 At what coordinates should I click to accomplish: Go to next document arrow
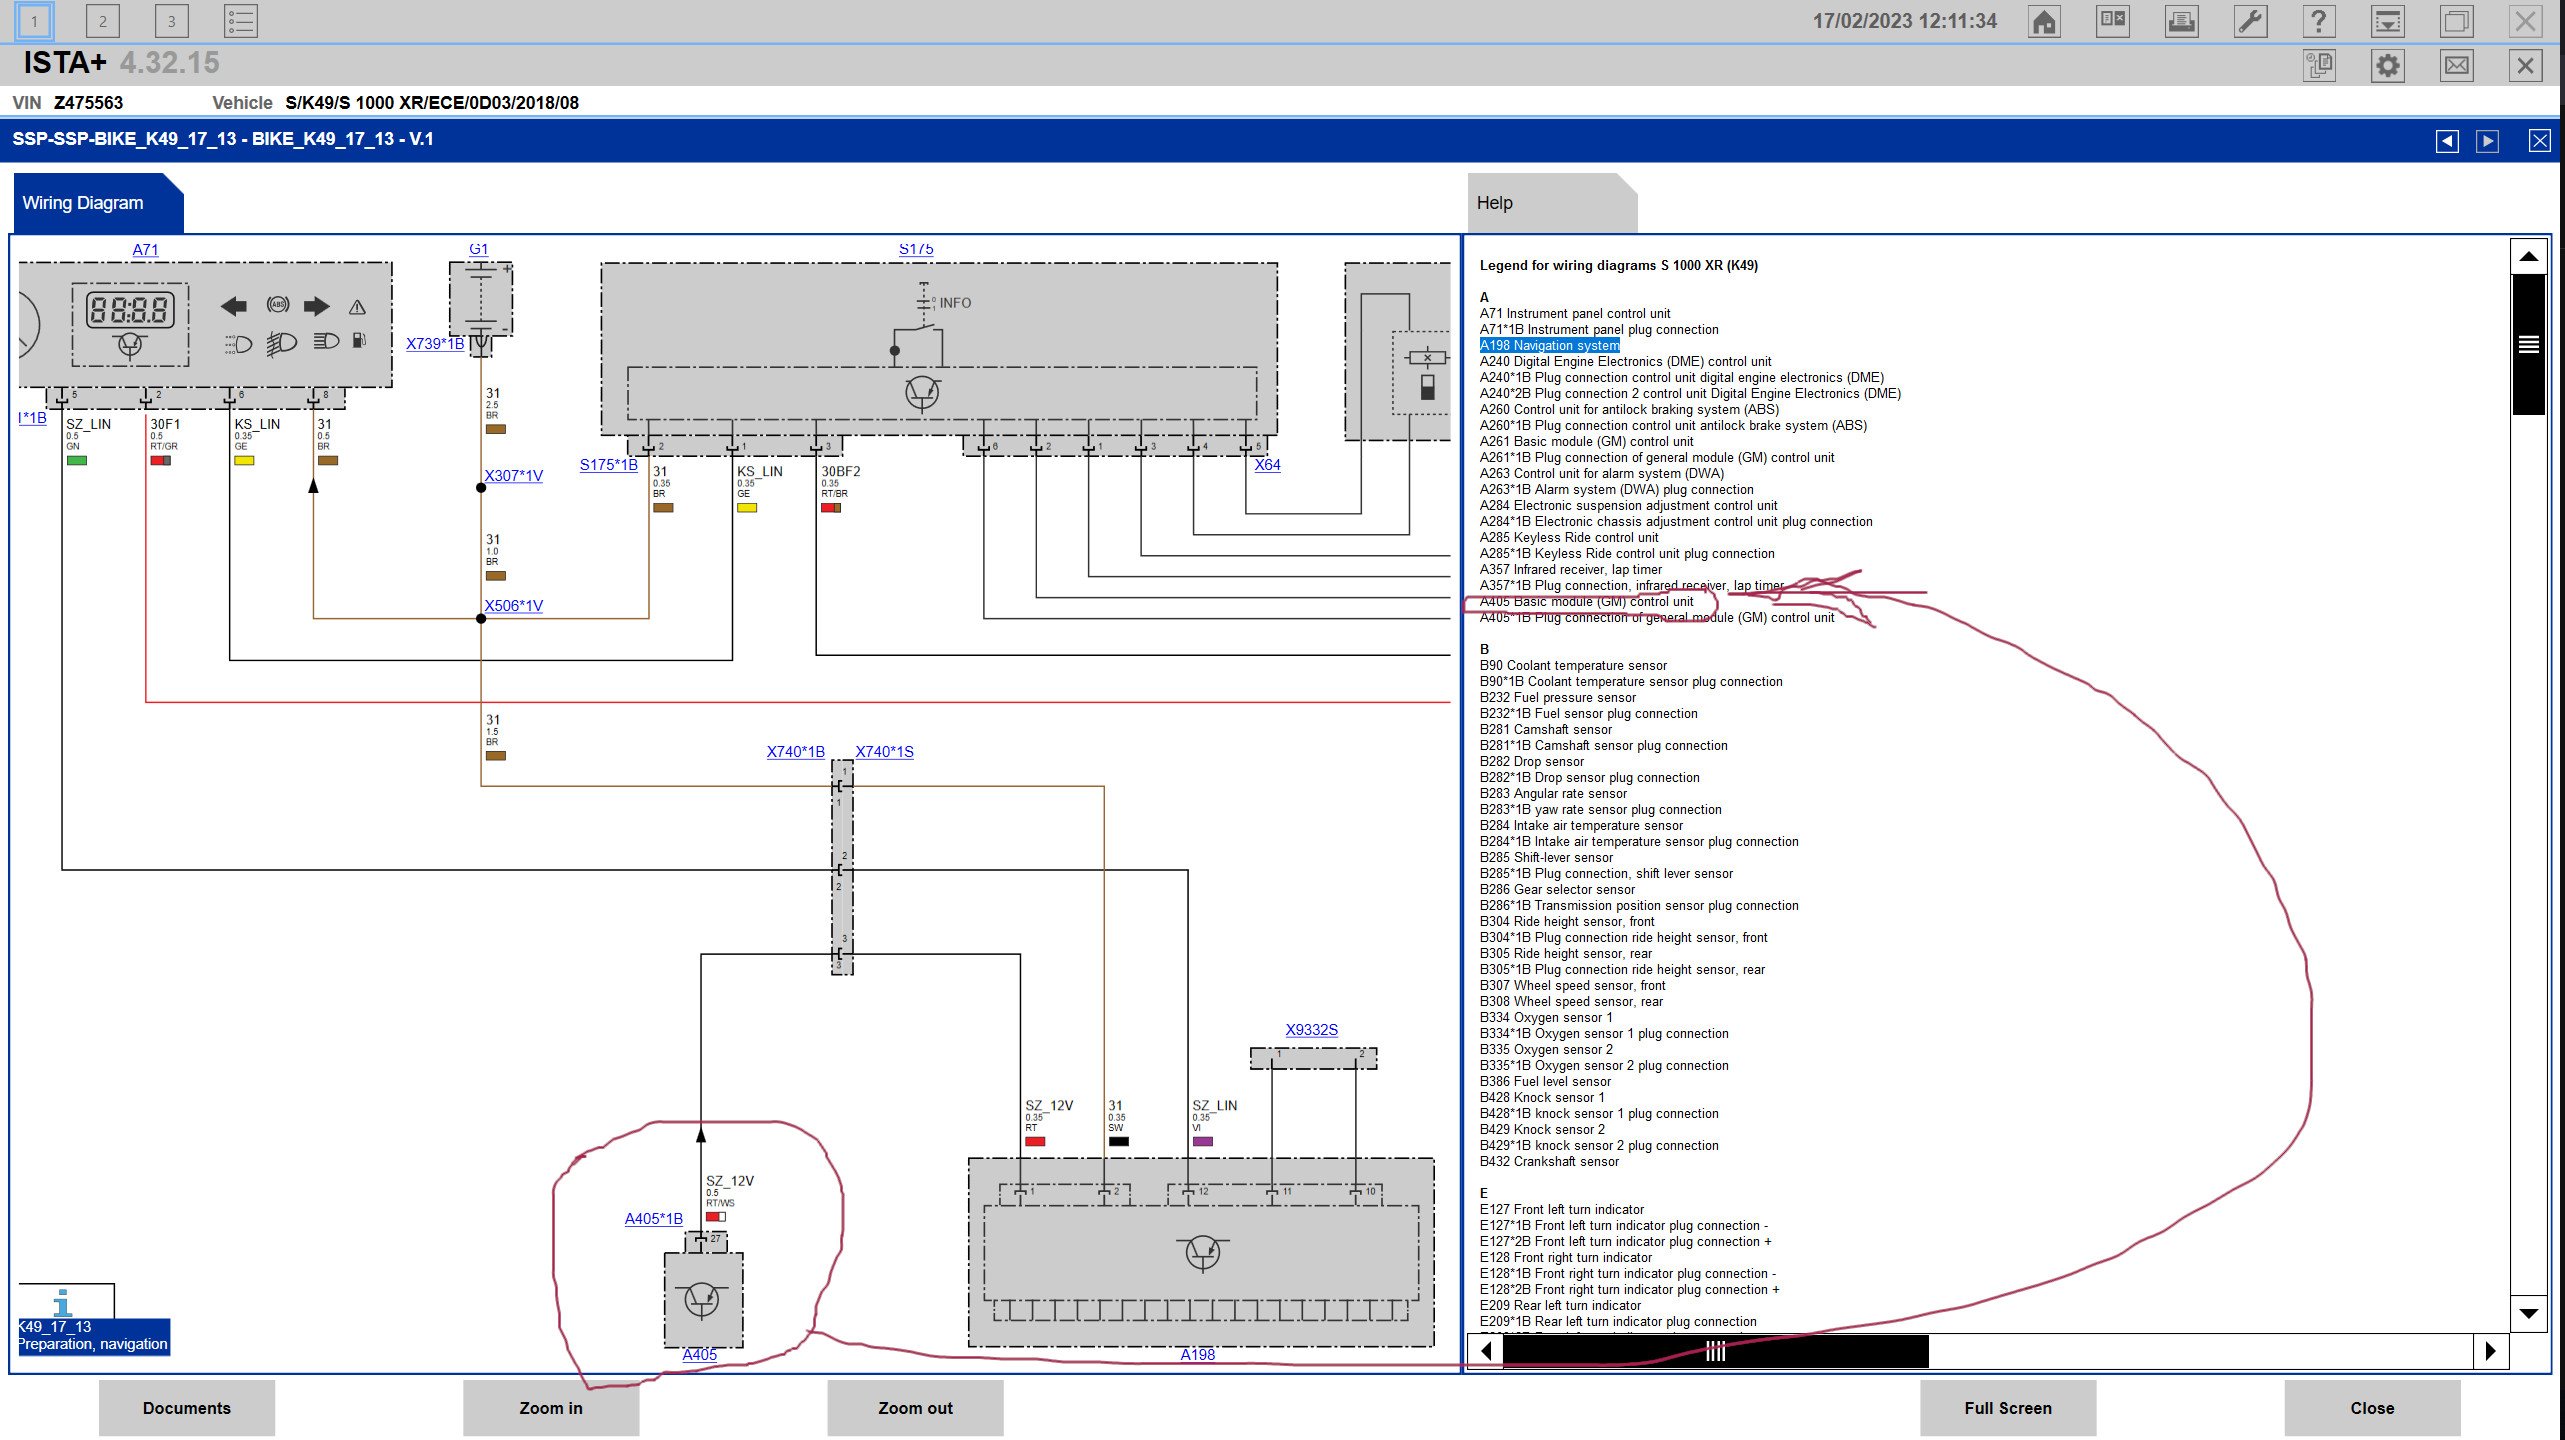(x=2487, y=141)
